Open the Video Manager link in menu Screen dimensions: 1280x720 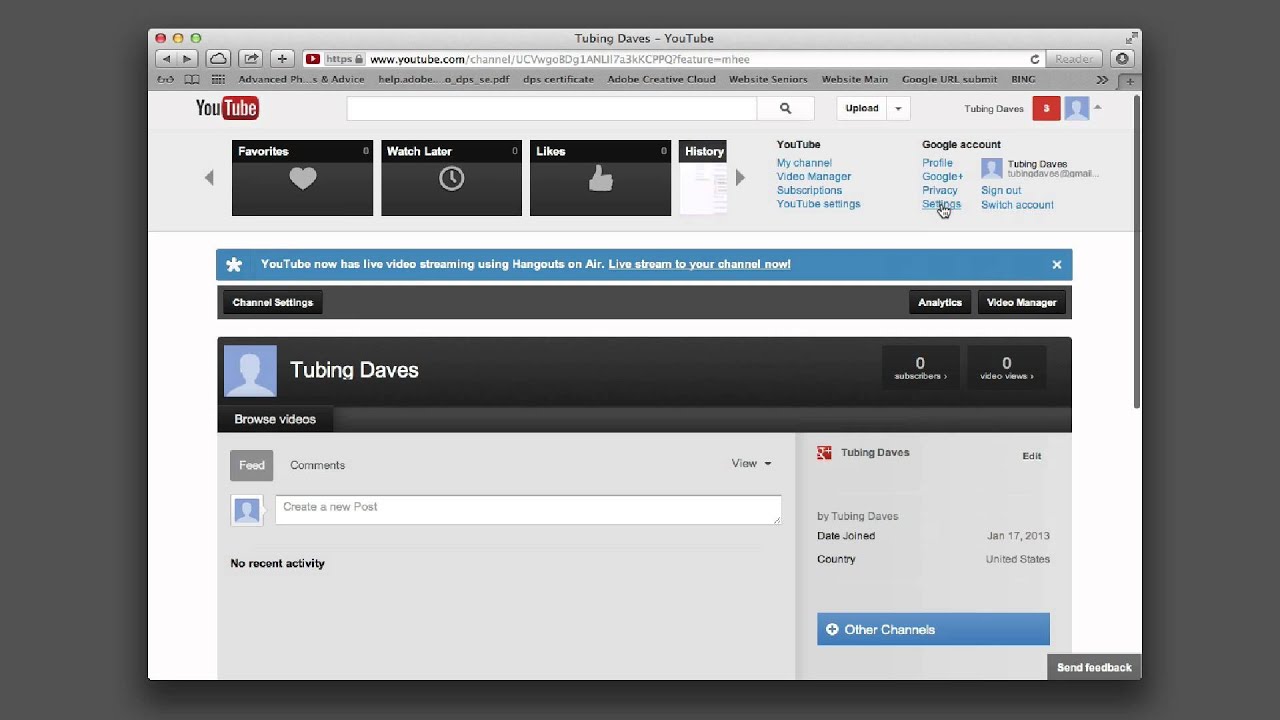point(814,176)
